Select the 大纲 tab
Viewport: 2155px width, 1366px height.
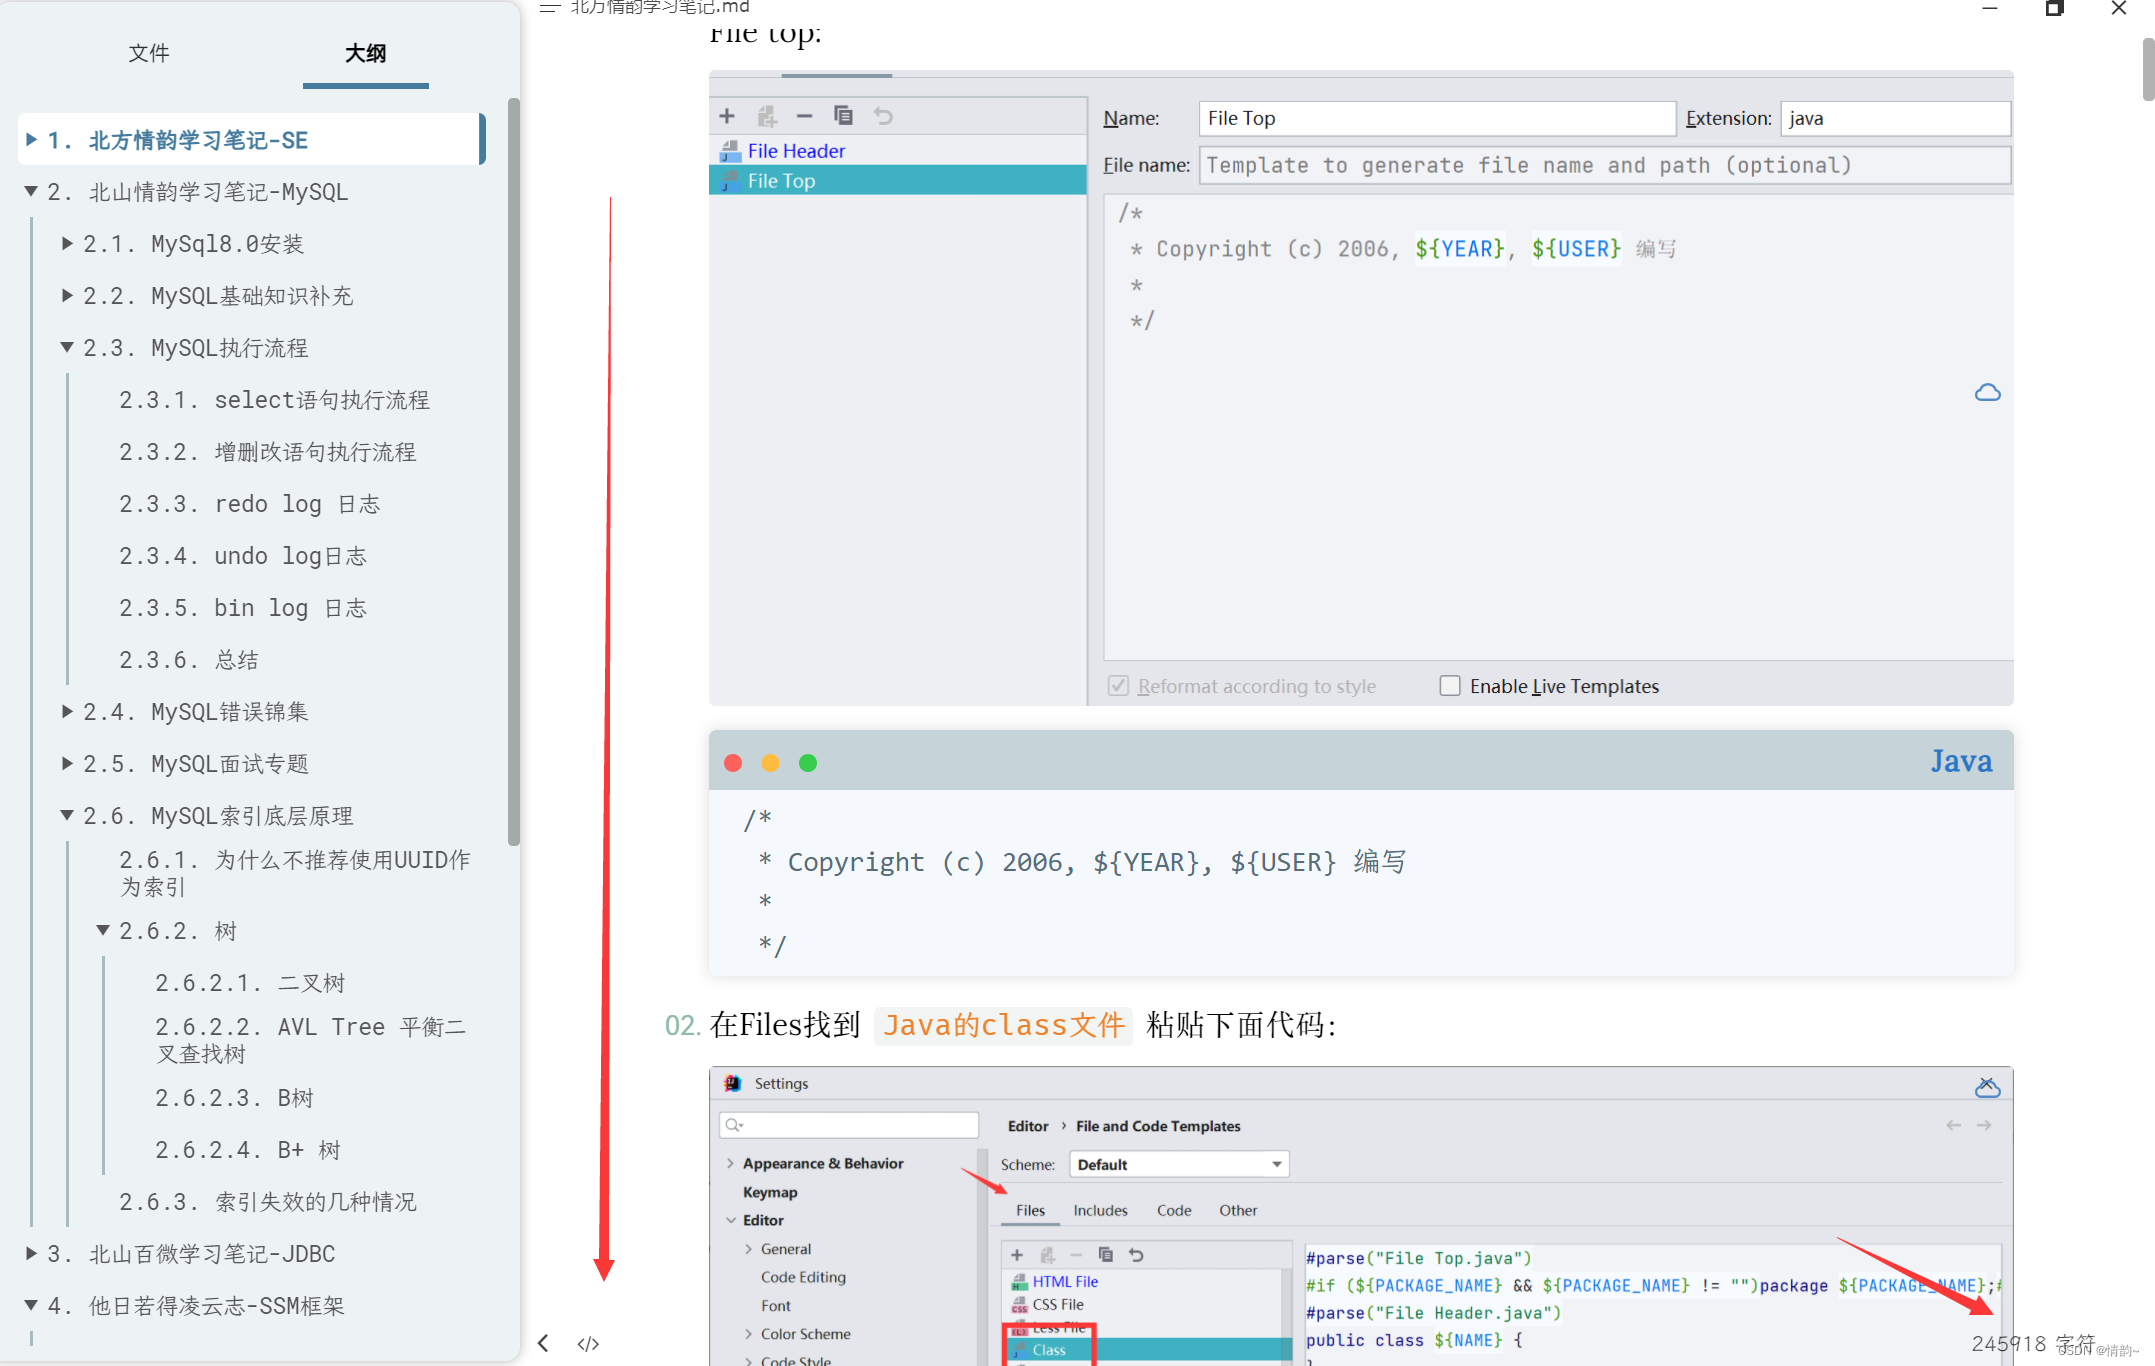pos(365,53)
